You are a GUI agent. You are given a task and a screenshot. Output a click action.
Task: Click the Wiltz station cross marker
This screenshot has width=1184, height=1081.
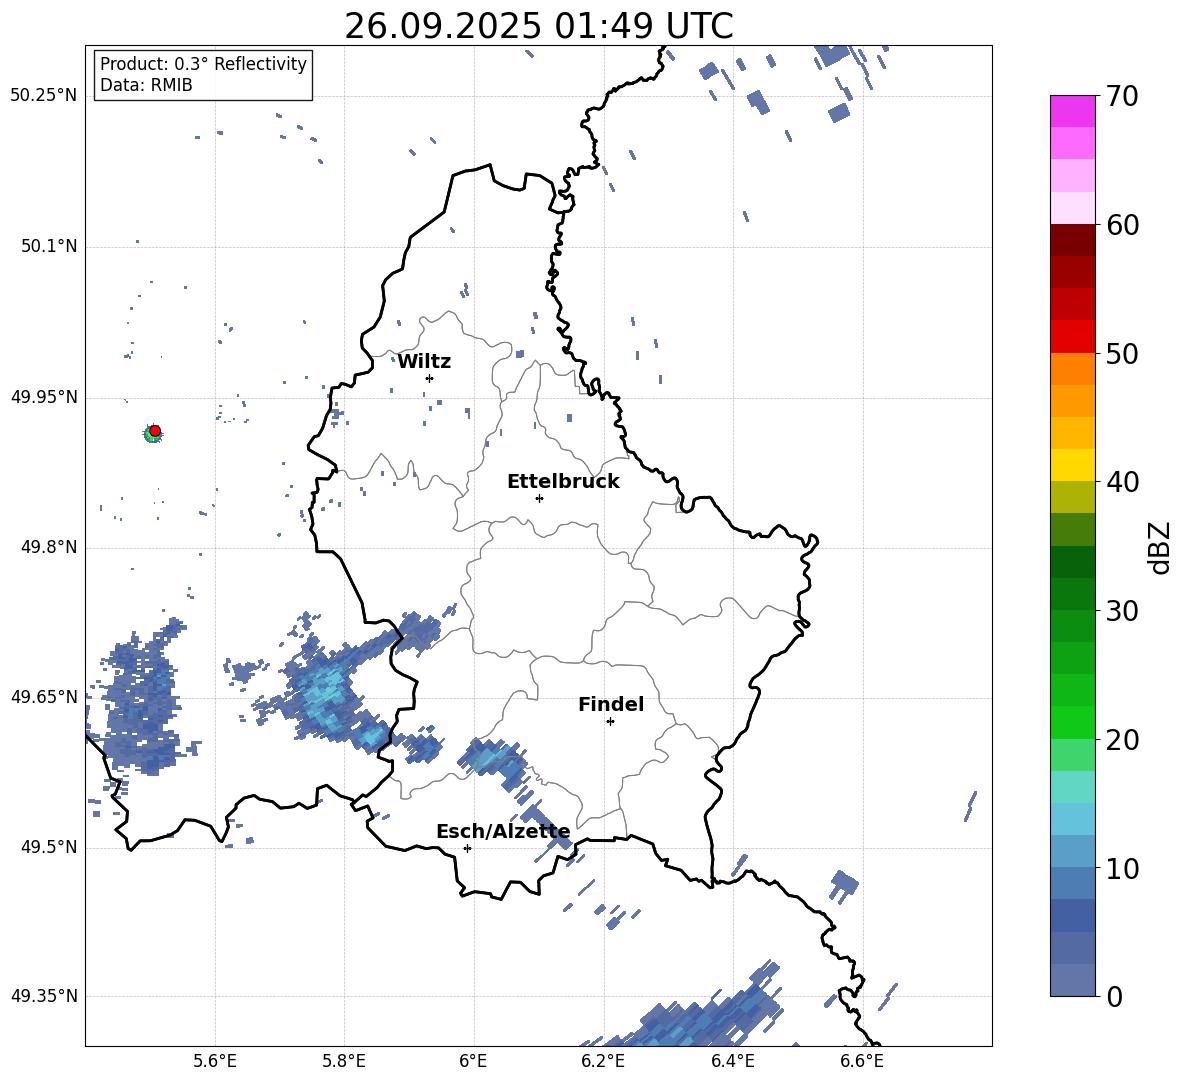pos(430,378)
